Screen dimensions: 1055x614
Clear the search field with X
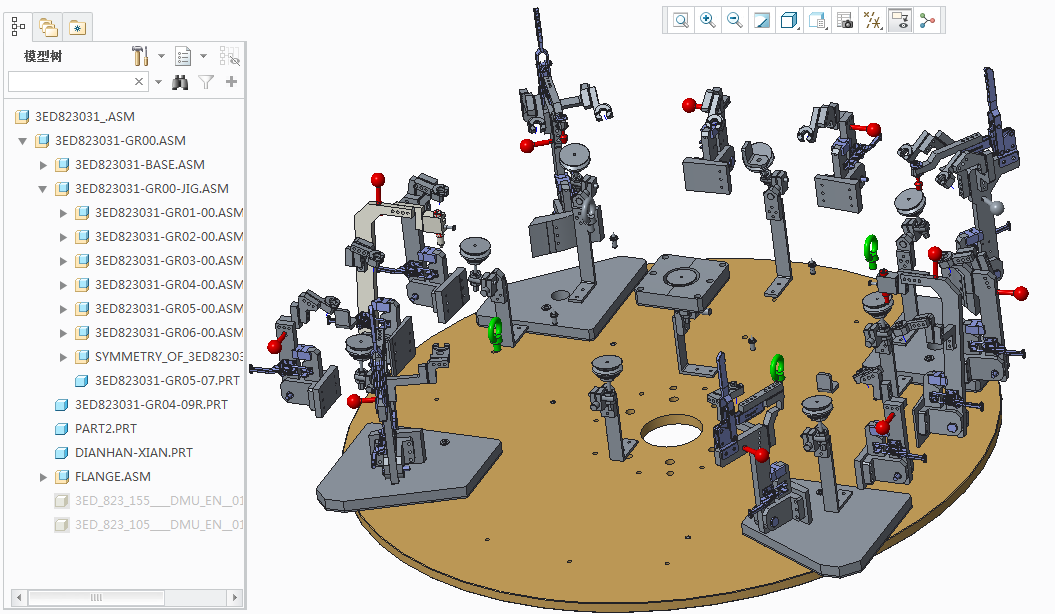point(139,81)
